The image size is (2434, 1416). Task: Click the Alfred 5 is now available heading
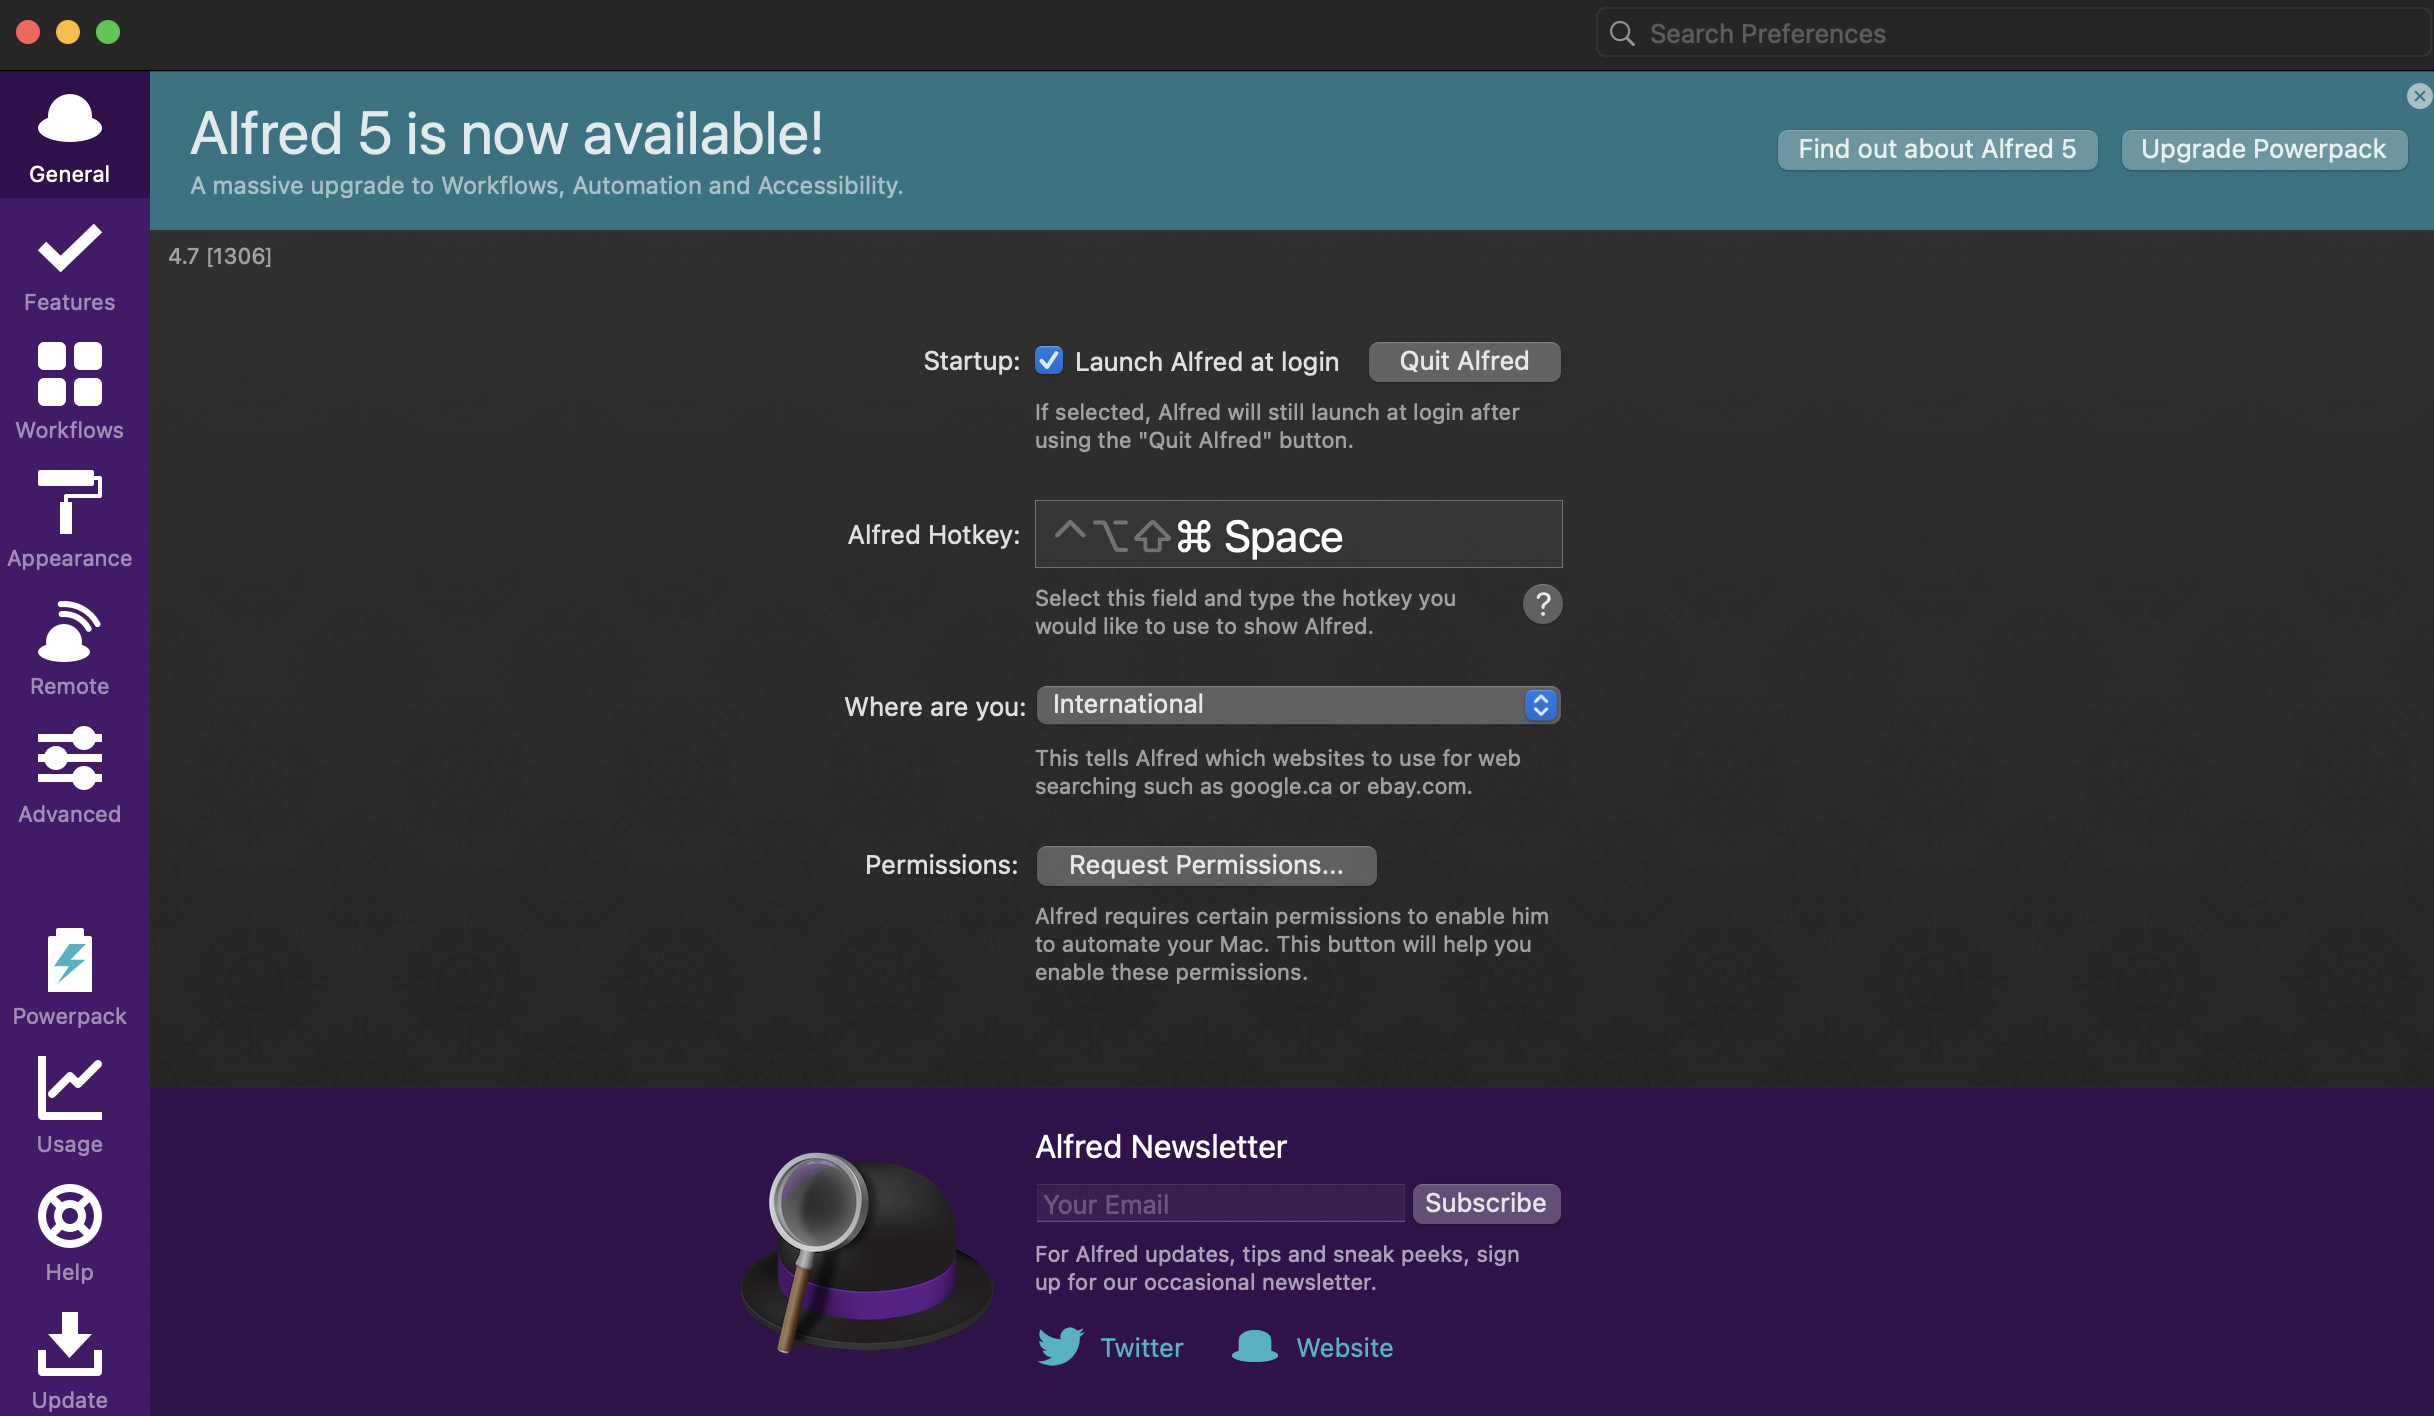(507, 133)
